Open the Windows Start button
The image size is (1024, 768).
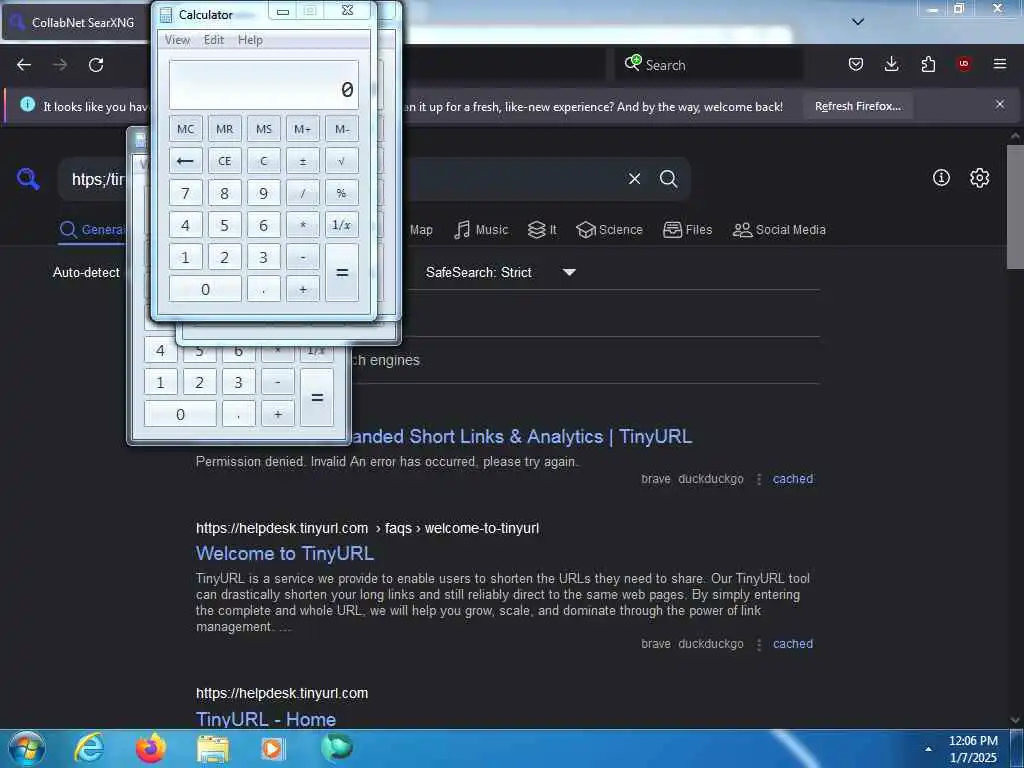click(x=27, y=748)
